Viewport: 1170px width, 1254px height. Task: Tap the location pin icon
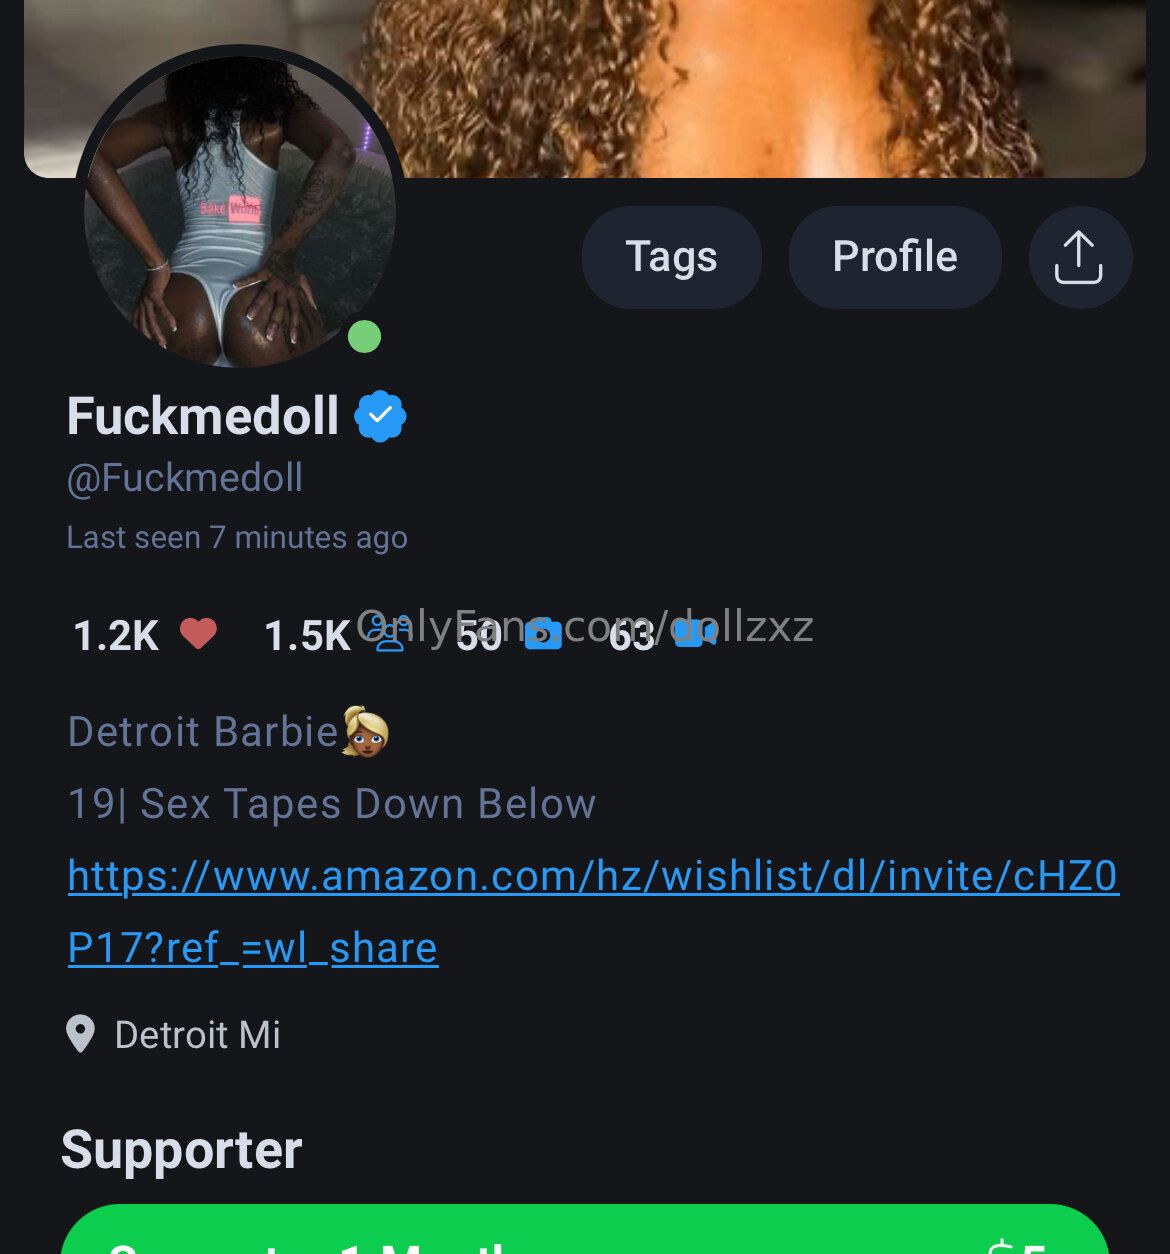point(80,1034)
